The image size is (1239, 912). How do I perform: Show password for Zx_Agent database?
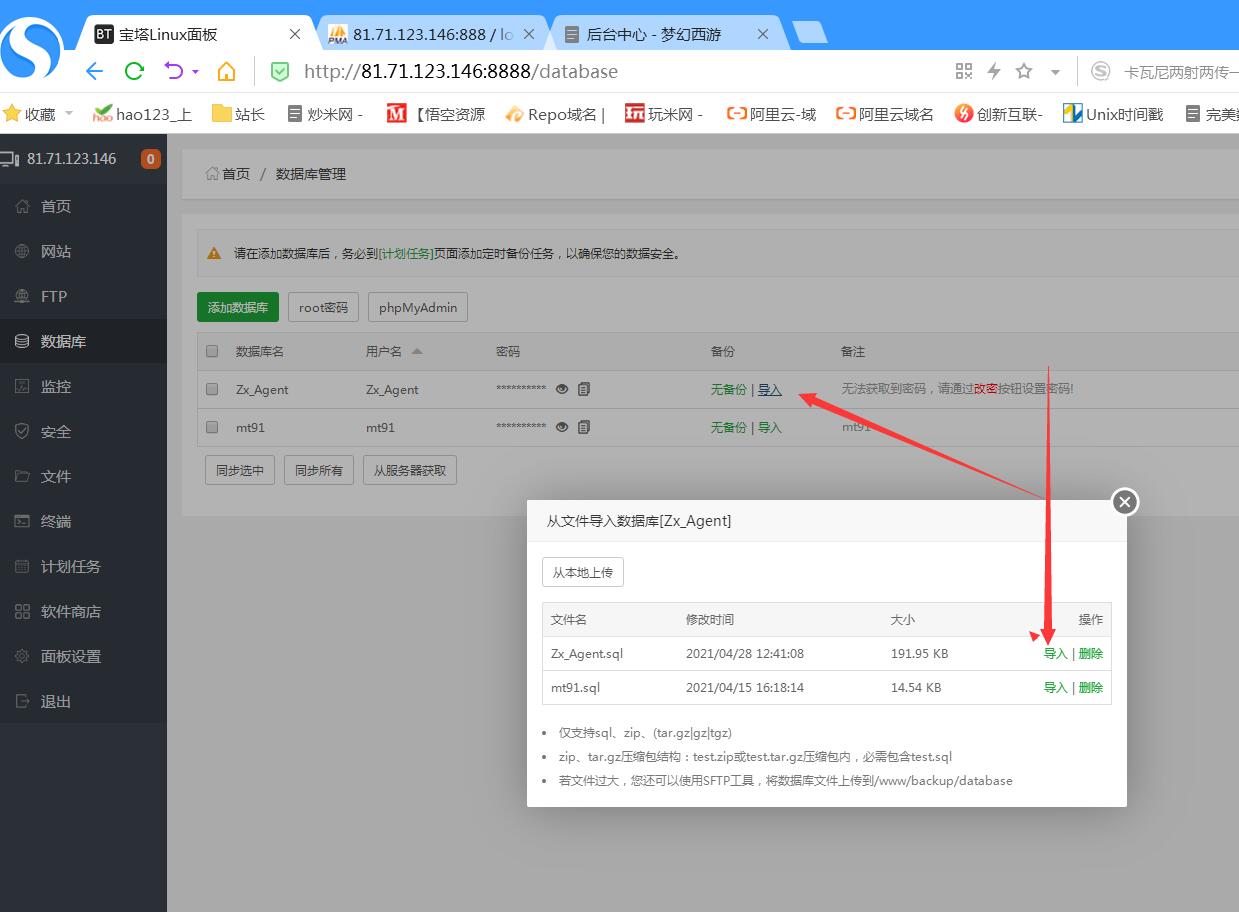[x=562, y=389]
